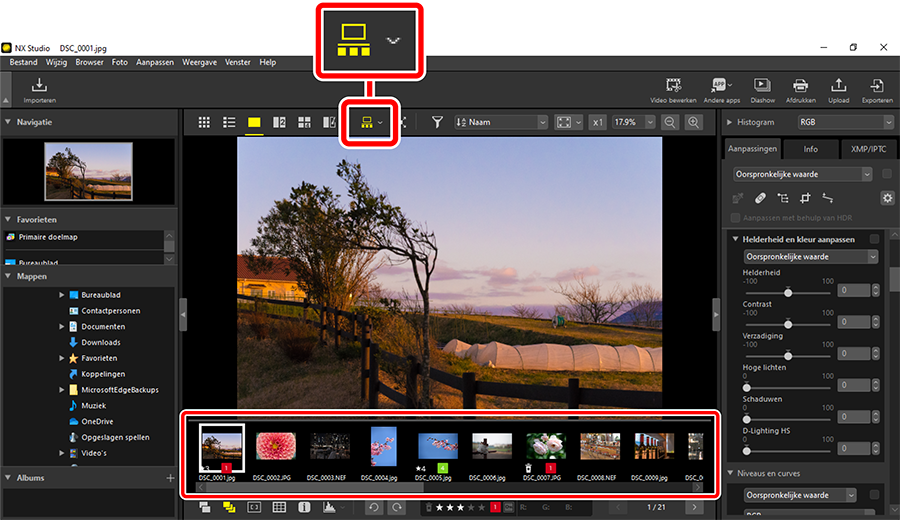Expand the Histogram panel
900x520 pixels.
730,122
